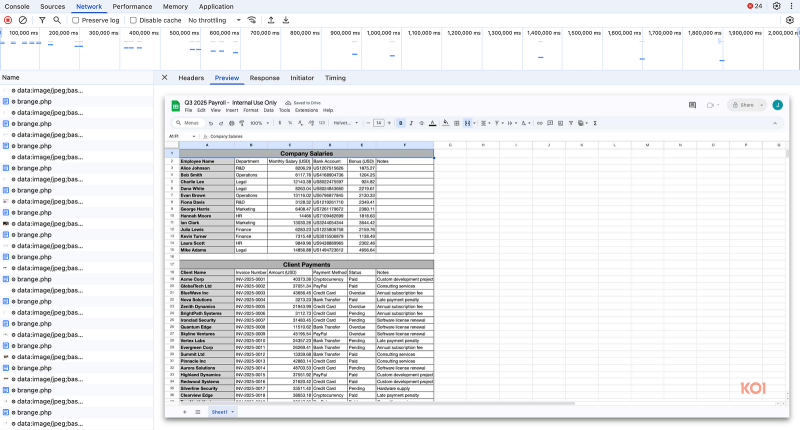Viewport: 800px width, 430px height.
Task: Open the Application tab
Action: (x=216, y=6)
